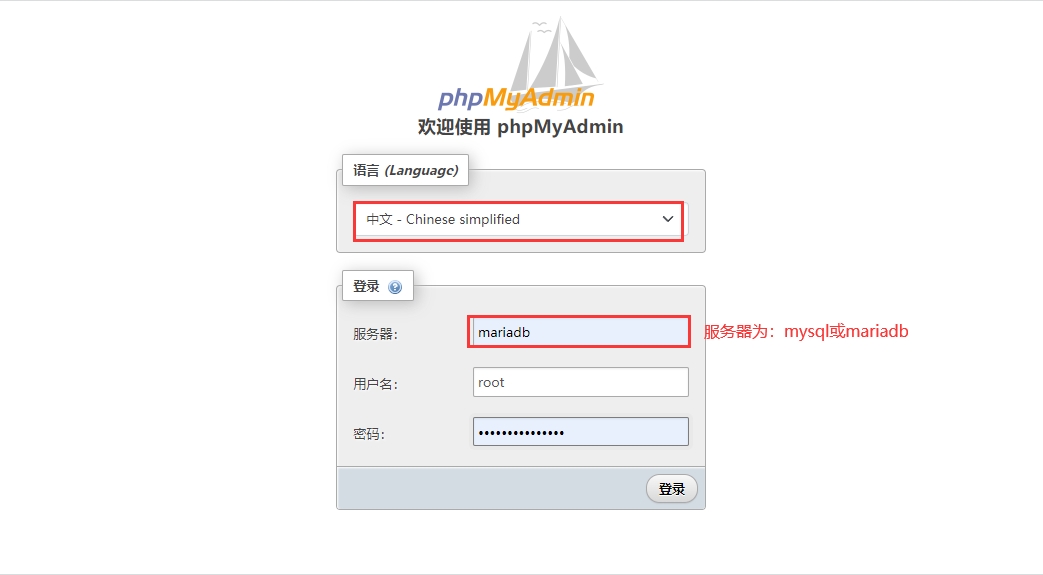This screenshot has height=575, width=1043.
Task: Click the 用户名 label
Action: click(x=375, y=384)
